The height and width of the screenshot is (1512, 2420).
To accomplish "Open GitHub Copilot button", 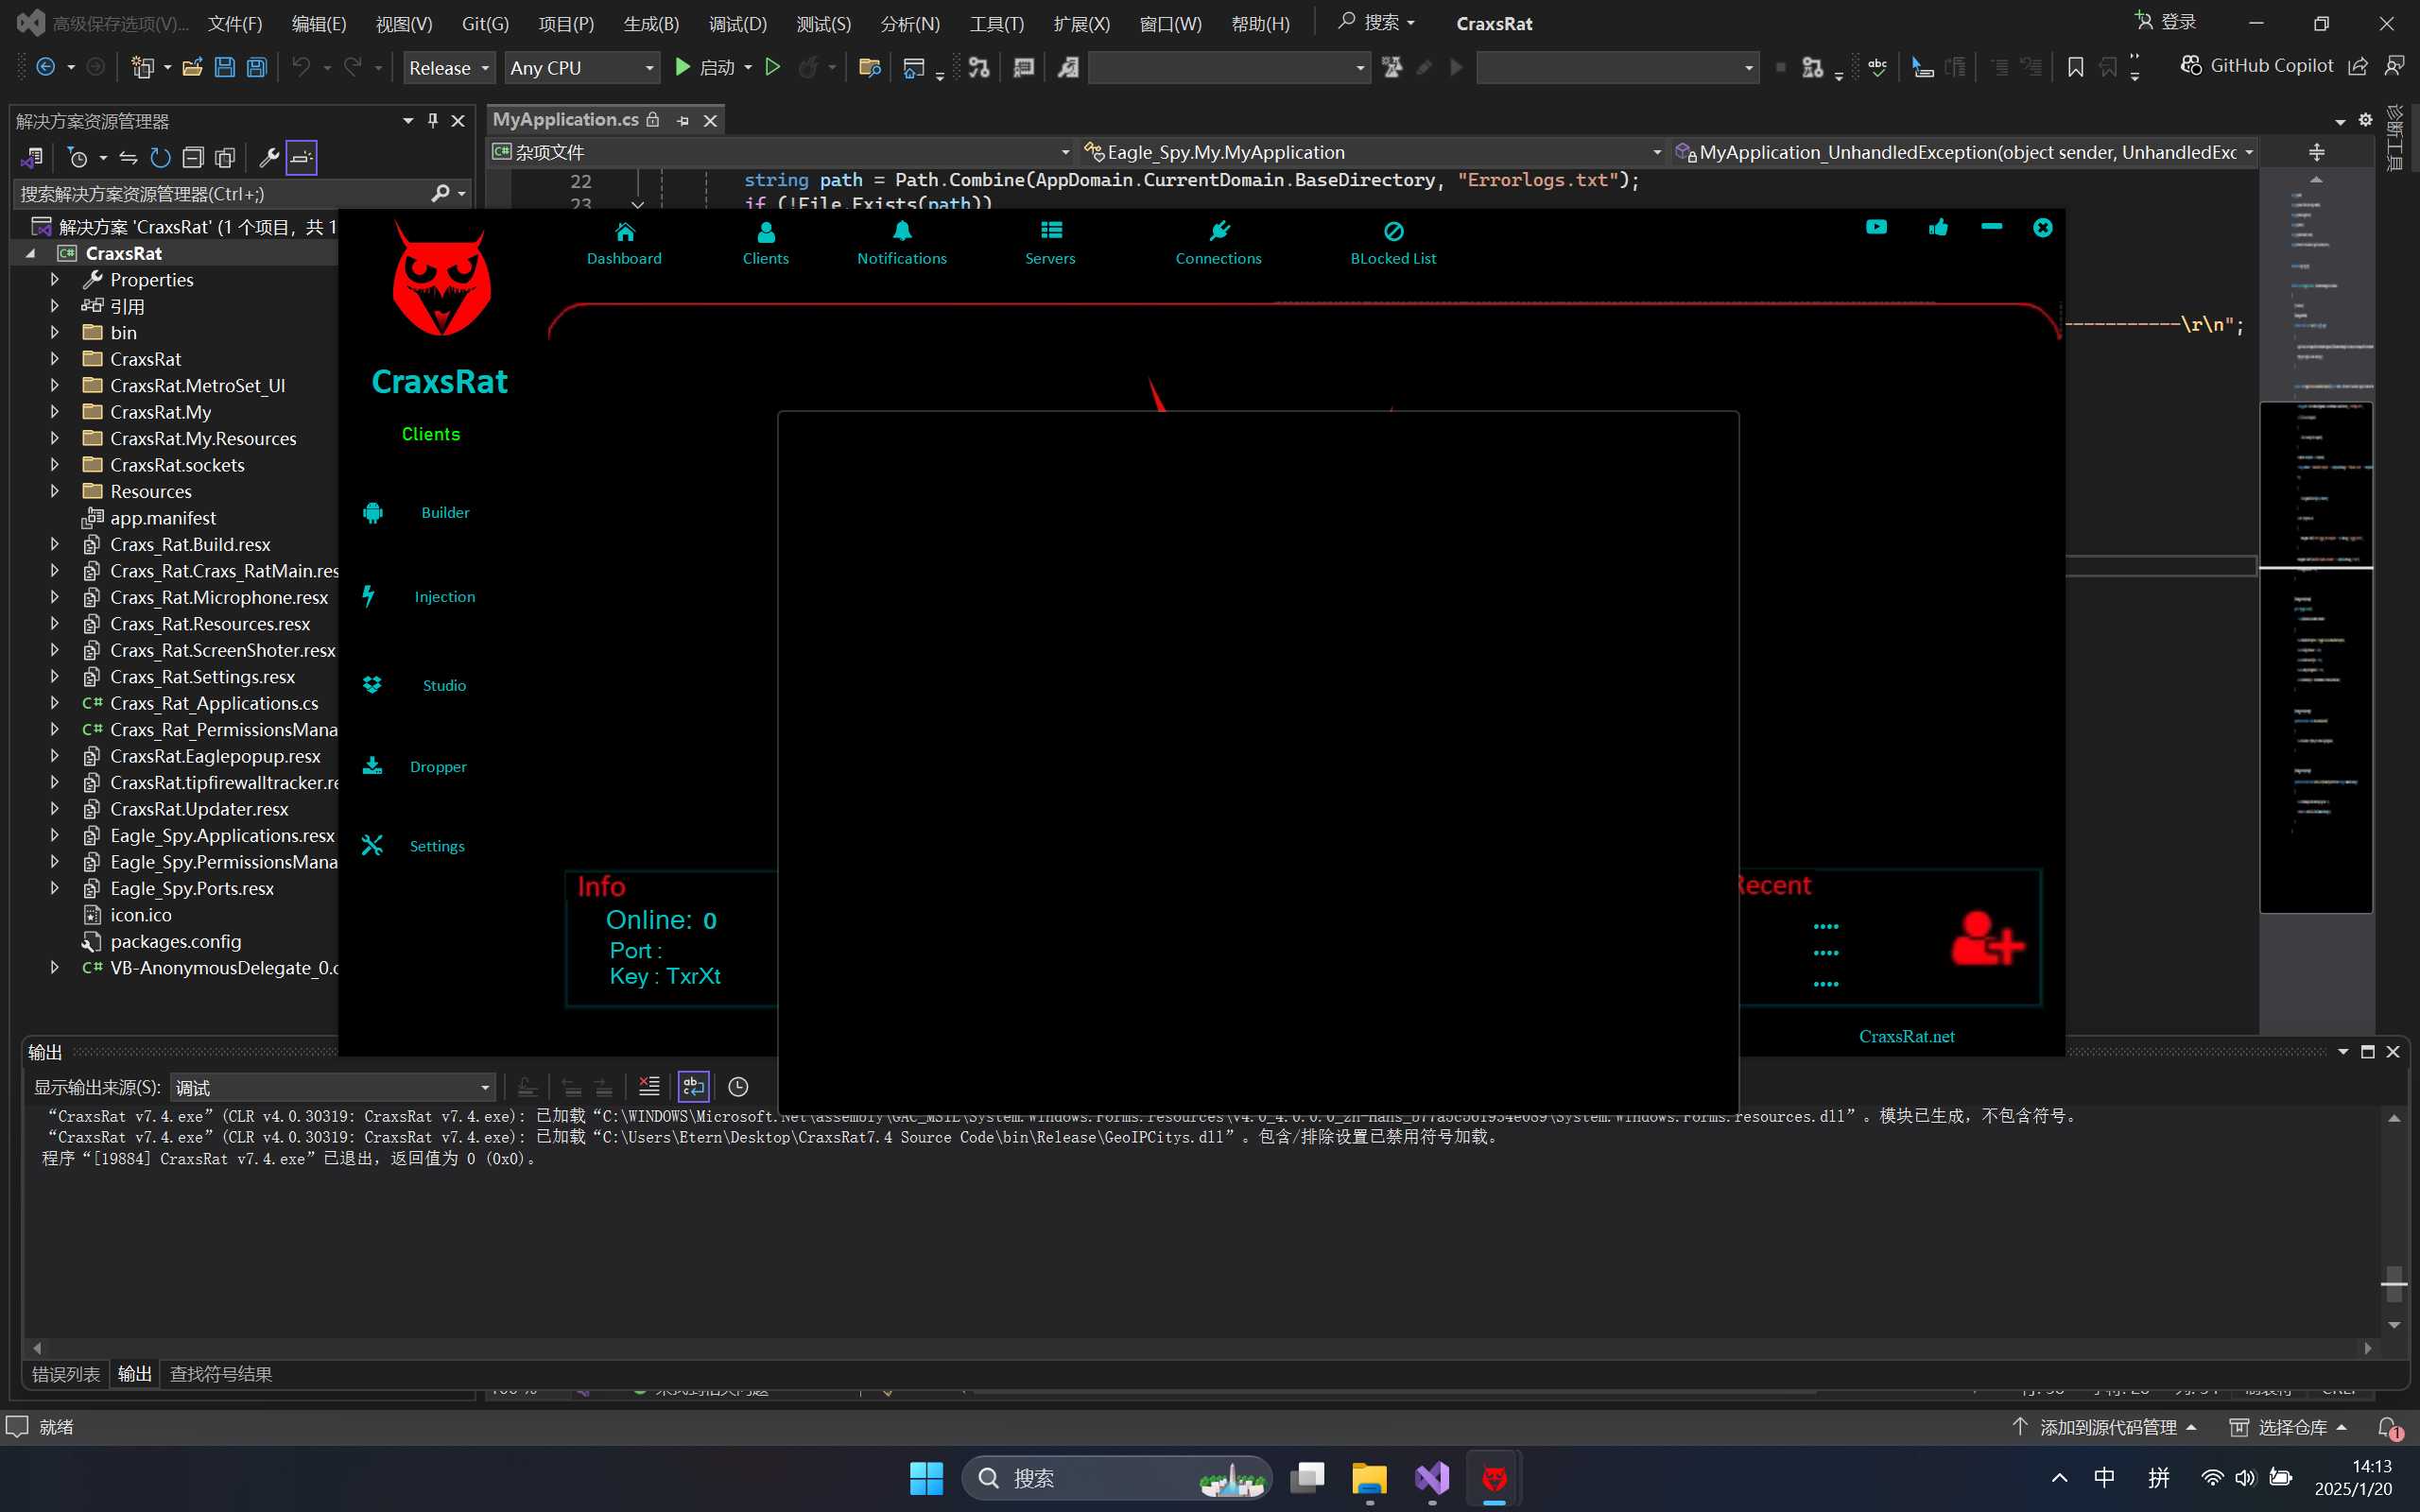I will [2256, 66].
